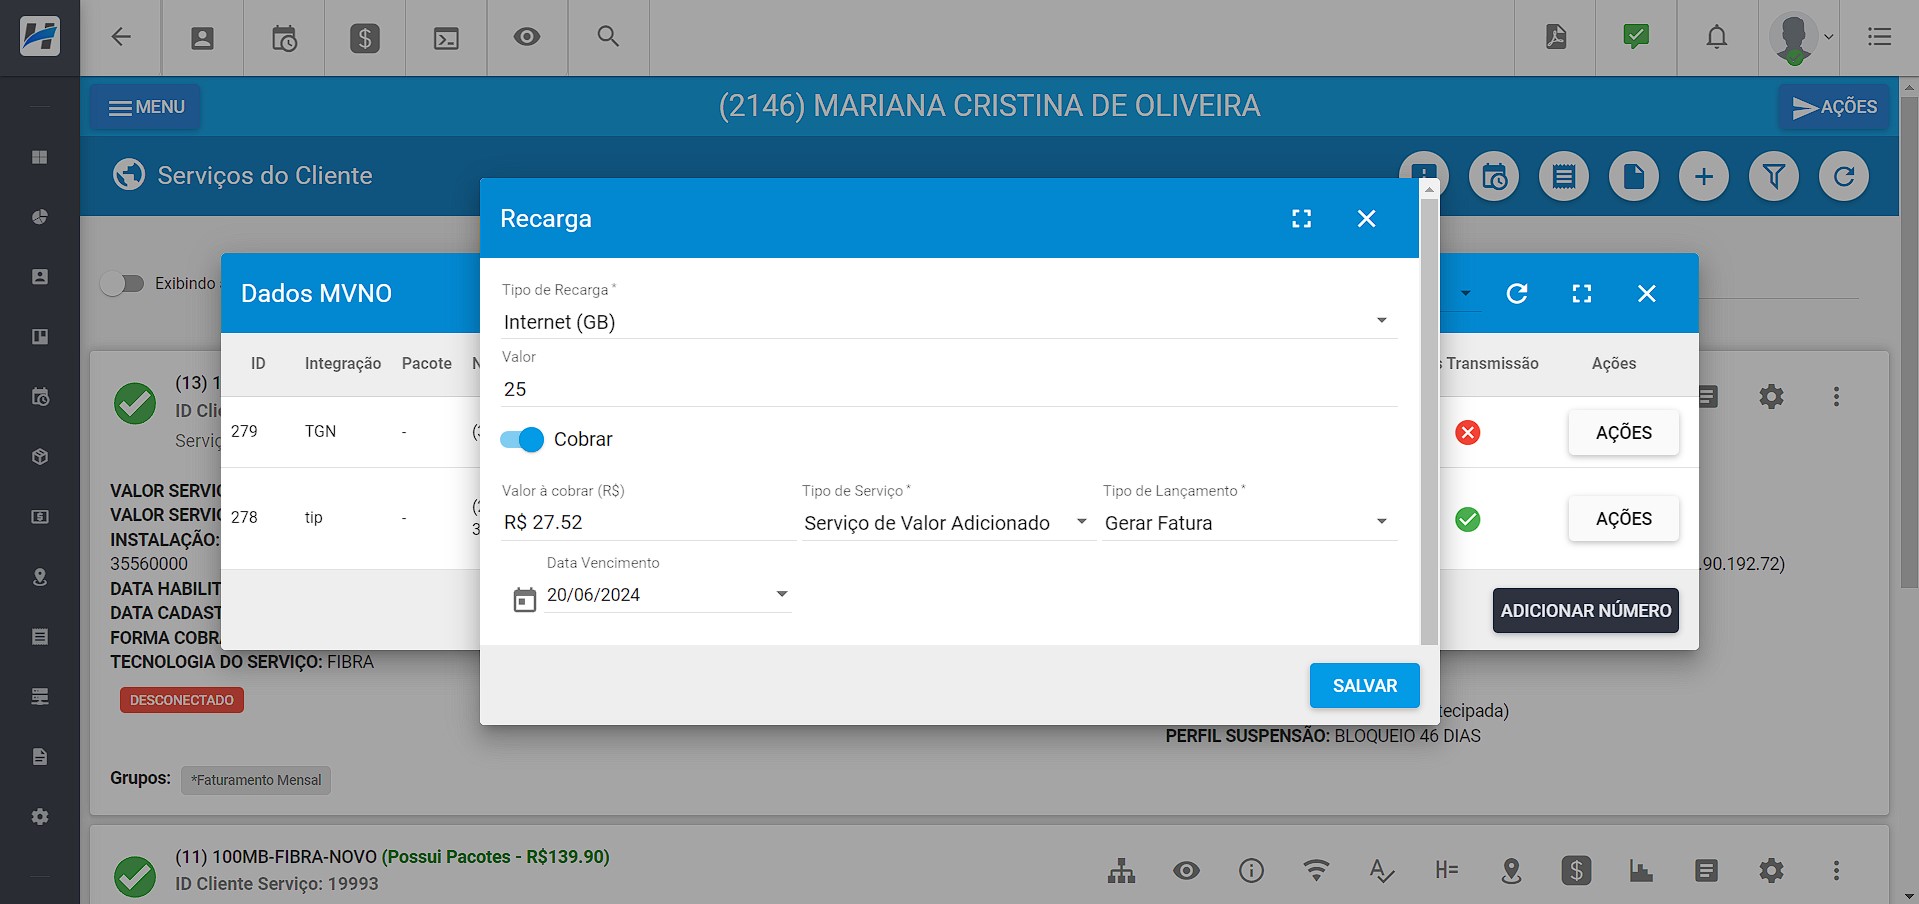The width and height of the screenshot is (1919, 904).
Task: Click the SALVAR button
Action: (1364, 686)
